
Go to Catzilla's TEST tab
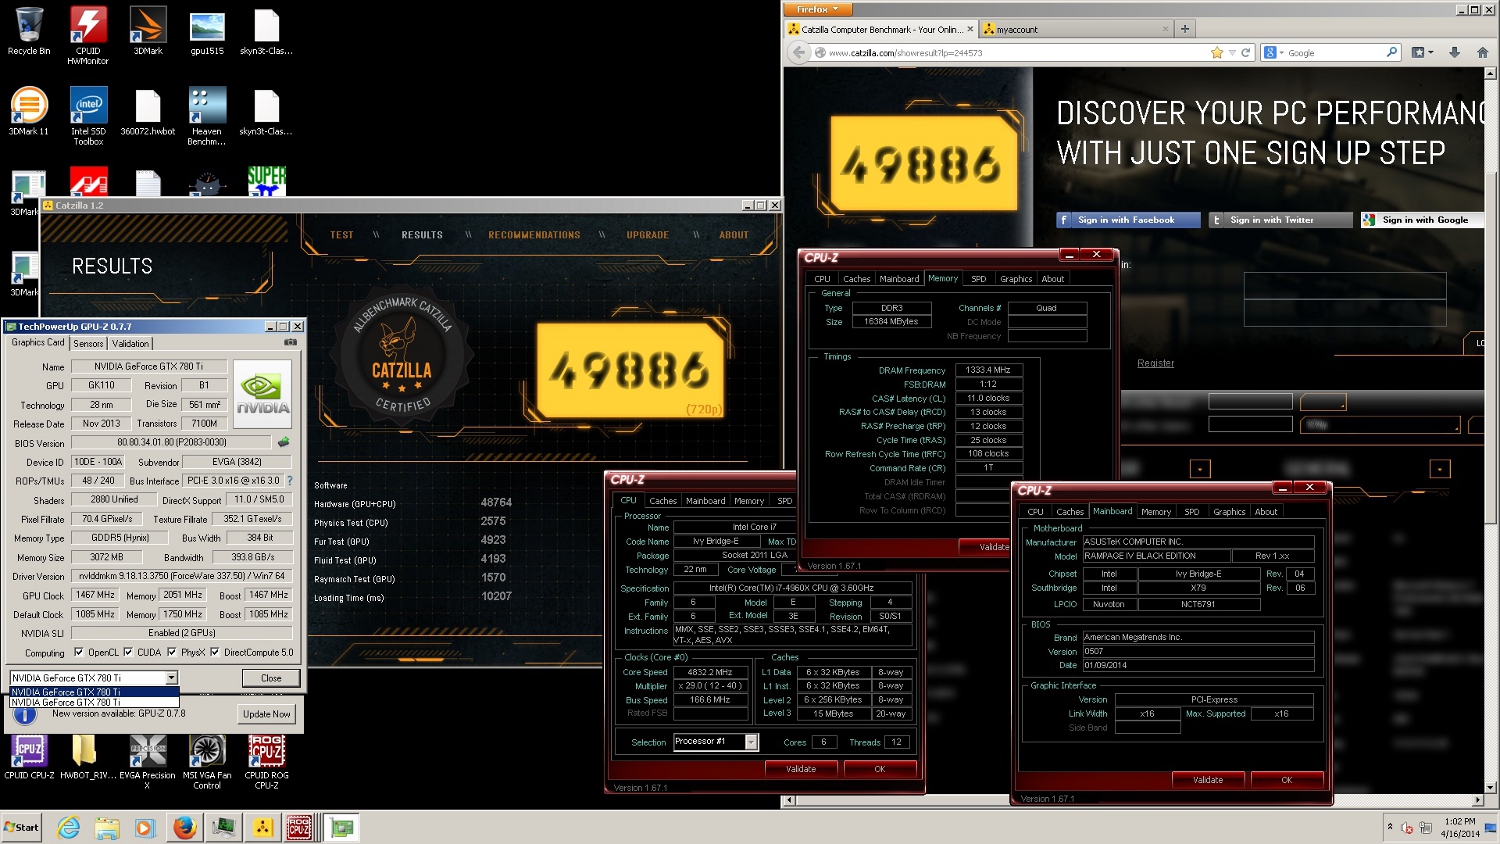click(342, 235)
